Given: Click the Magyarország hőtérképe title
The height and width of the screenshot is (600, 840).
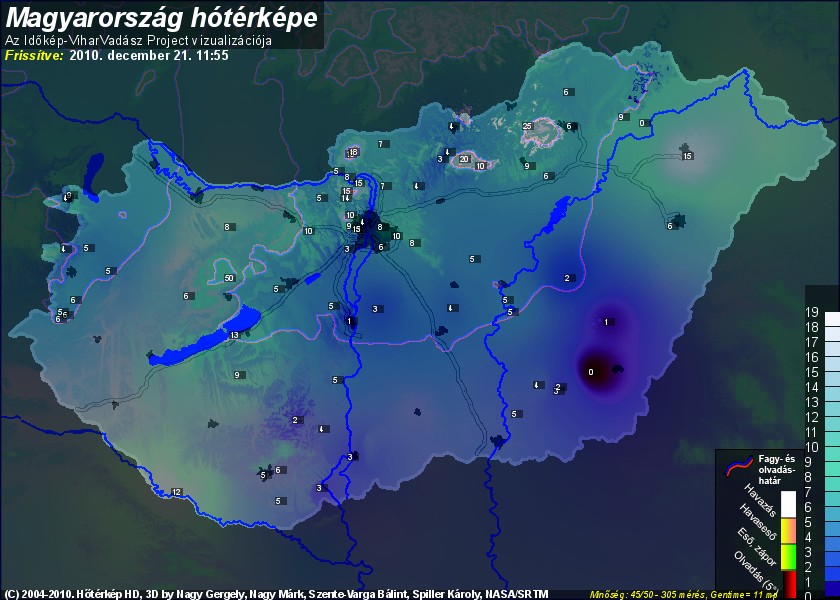Looking at the screenshot, I should point(162,18).
